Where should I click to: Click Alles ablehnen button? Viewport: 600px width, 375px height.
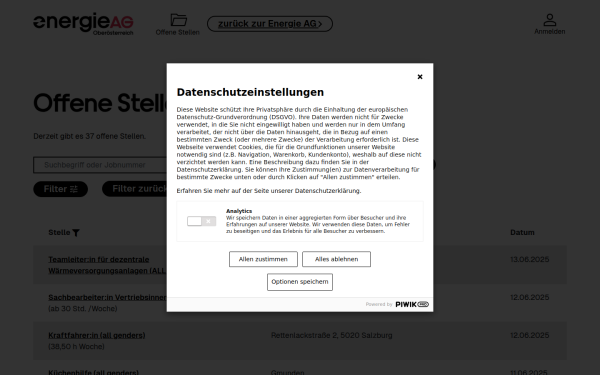click(x=336, y=259)
